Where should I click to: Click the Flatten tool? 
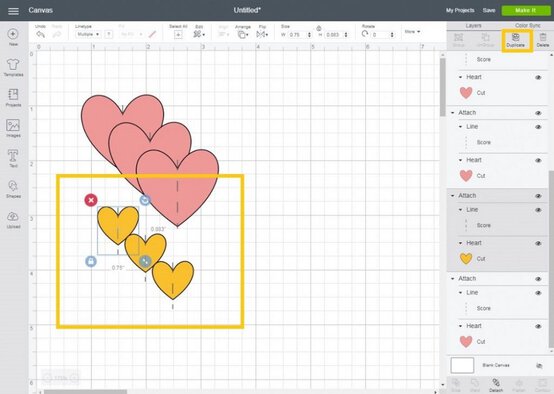pyautogui.click(x=519, y=383)
